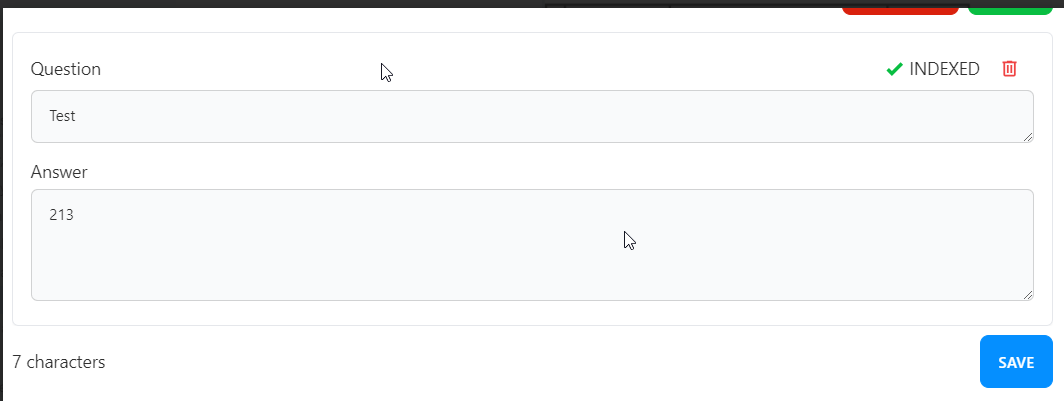Screen dimensions: 1064x401
Task: Click empty space between Question label and INDEXED
Action: pos(600,69)
